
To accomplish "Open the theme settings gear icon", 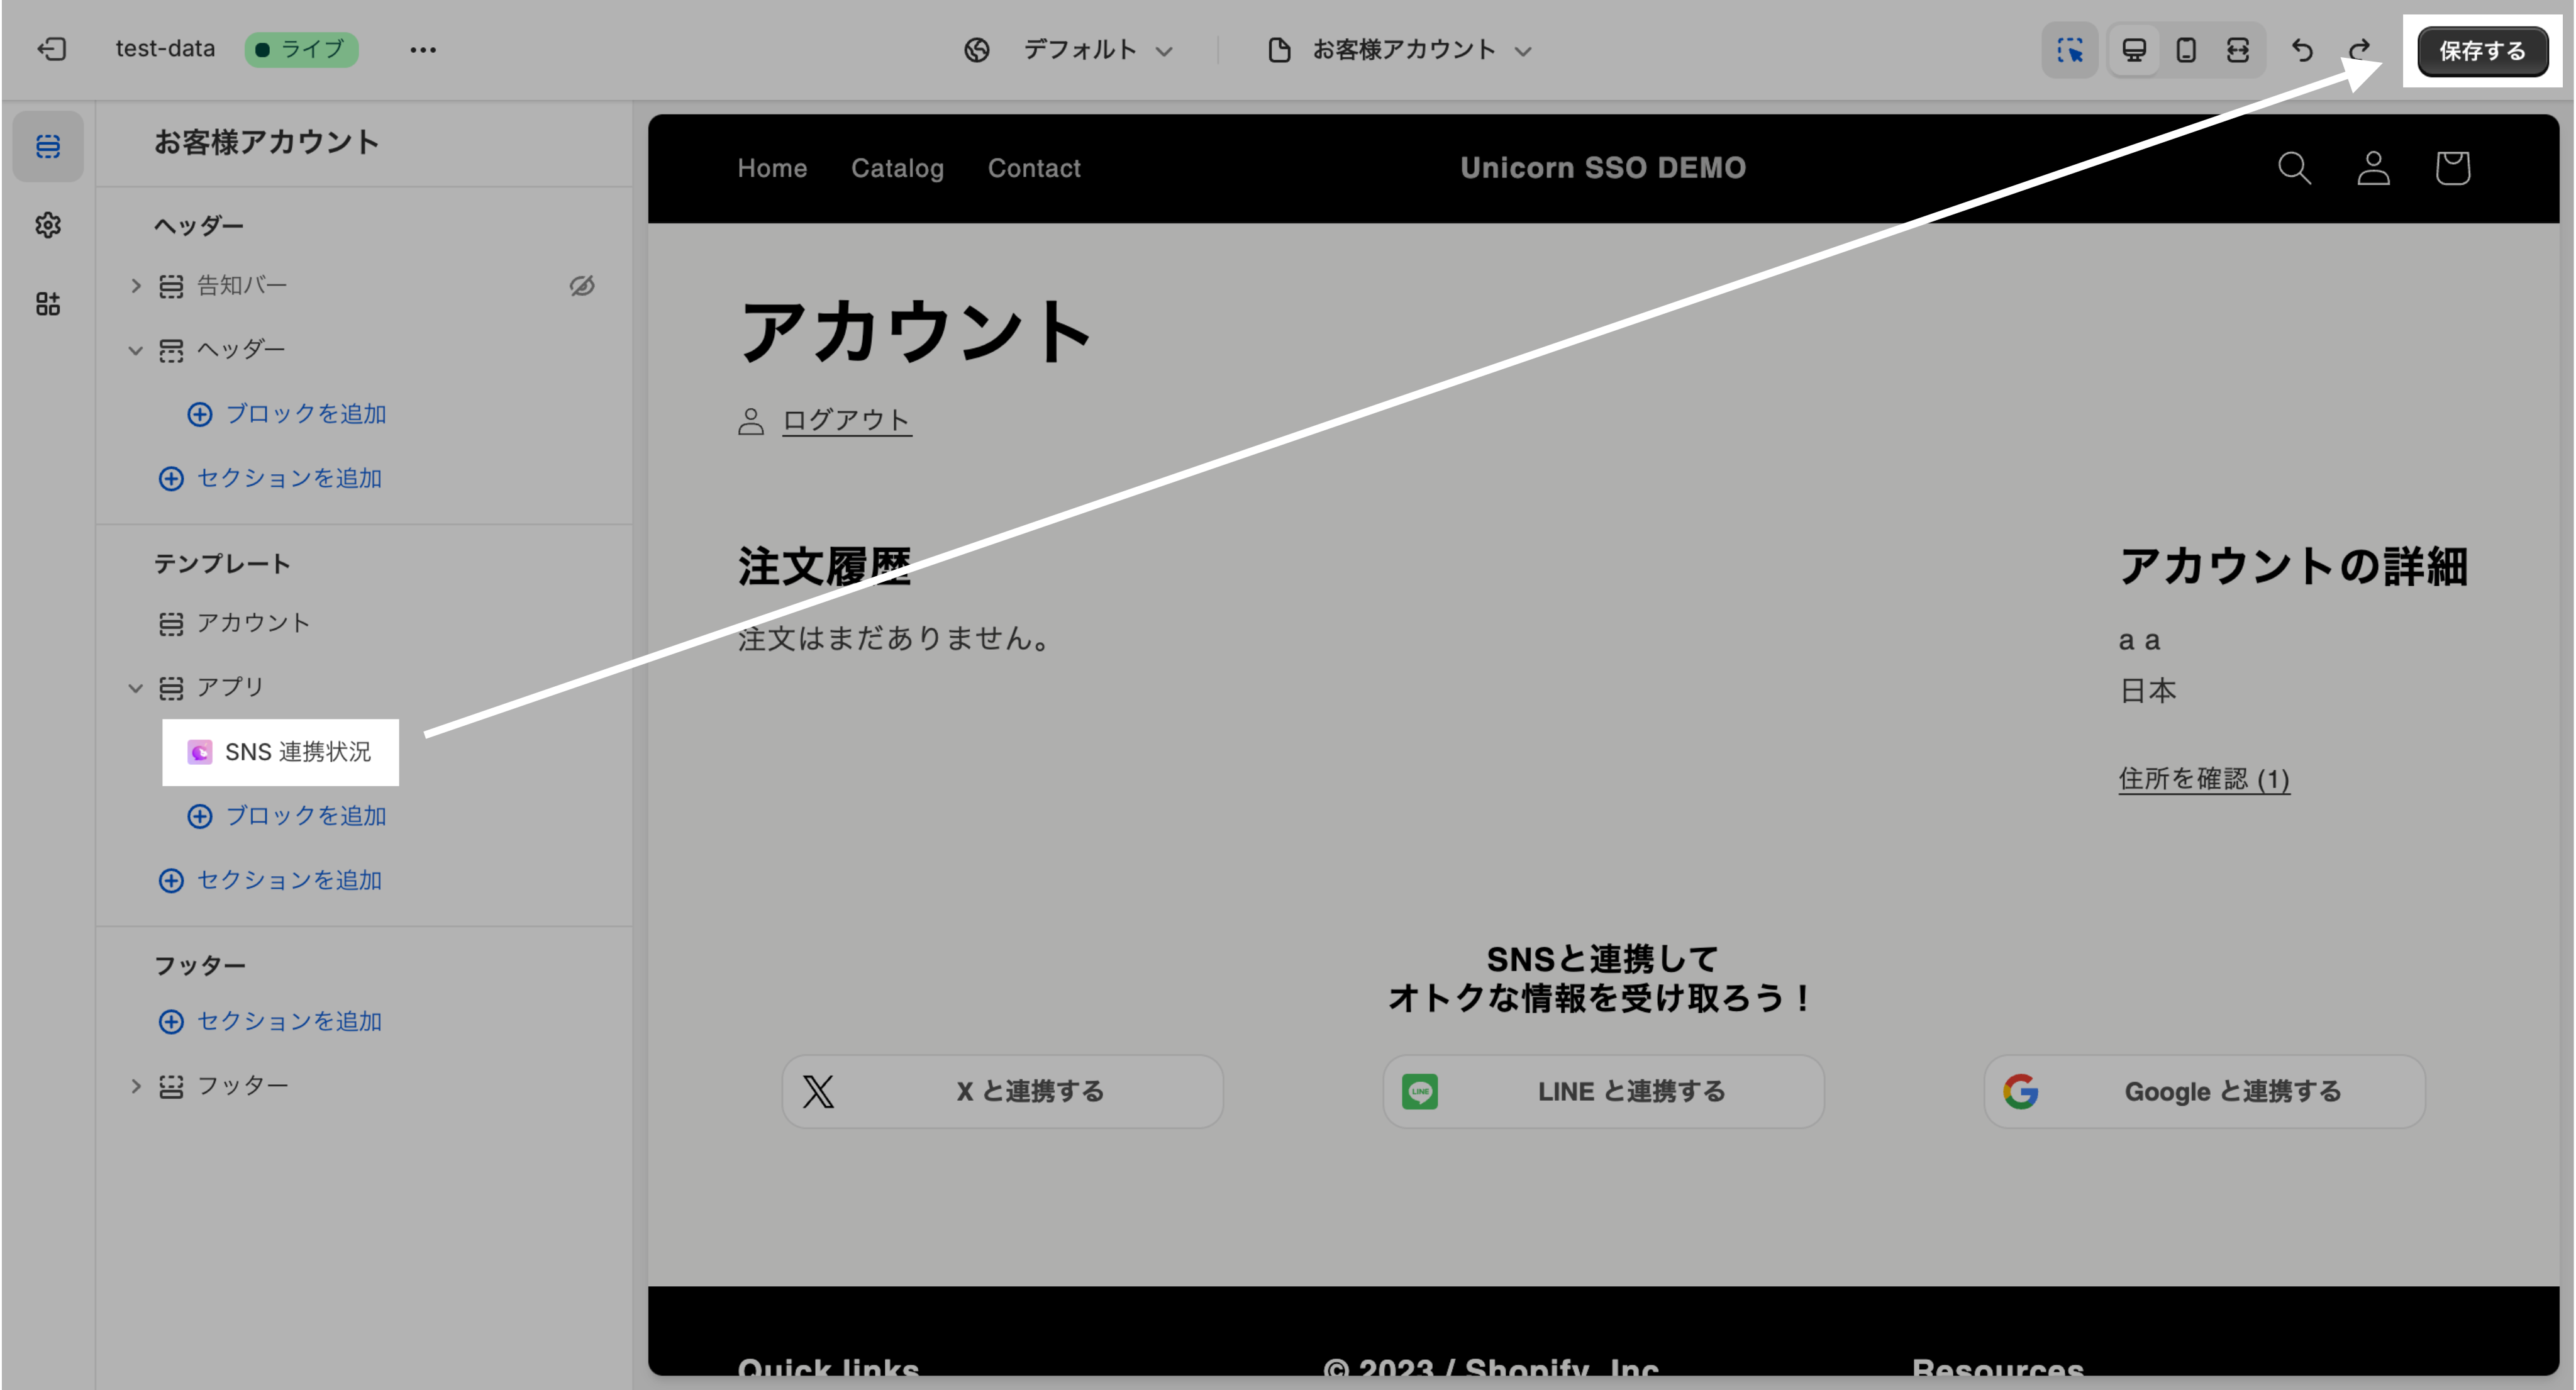I will pyautogui.click(x=48, y=225).
